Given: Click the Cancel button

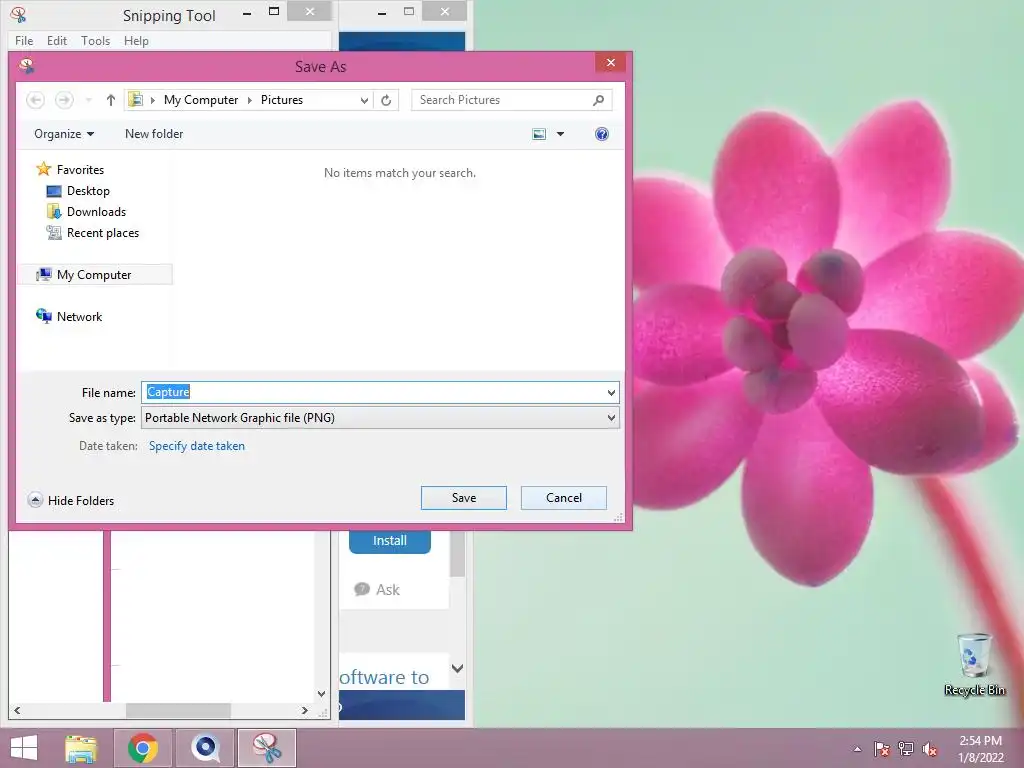Looking at the screenshot, I should [564, 498].
